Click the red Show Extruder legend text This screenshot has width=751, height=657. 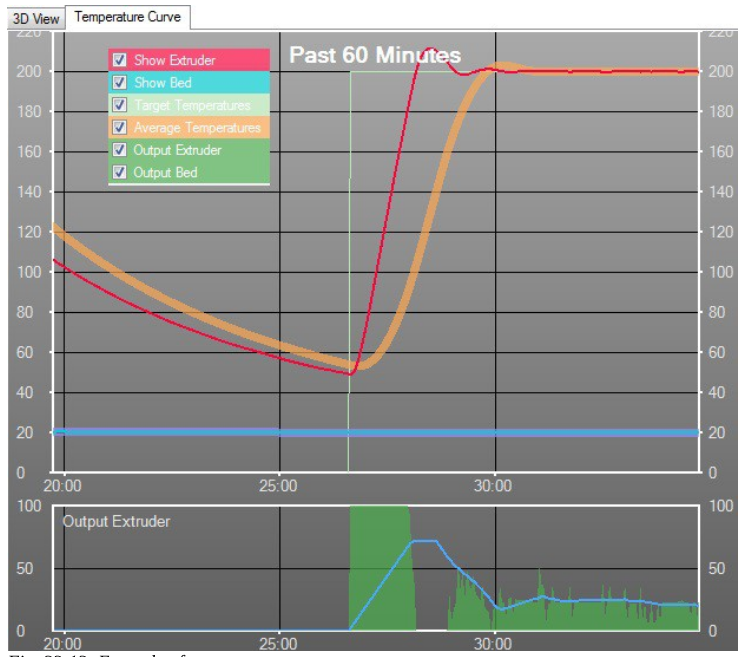pyautogui.click(x=174, y=60)
